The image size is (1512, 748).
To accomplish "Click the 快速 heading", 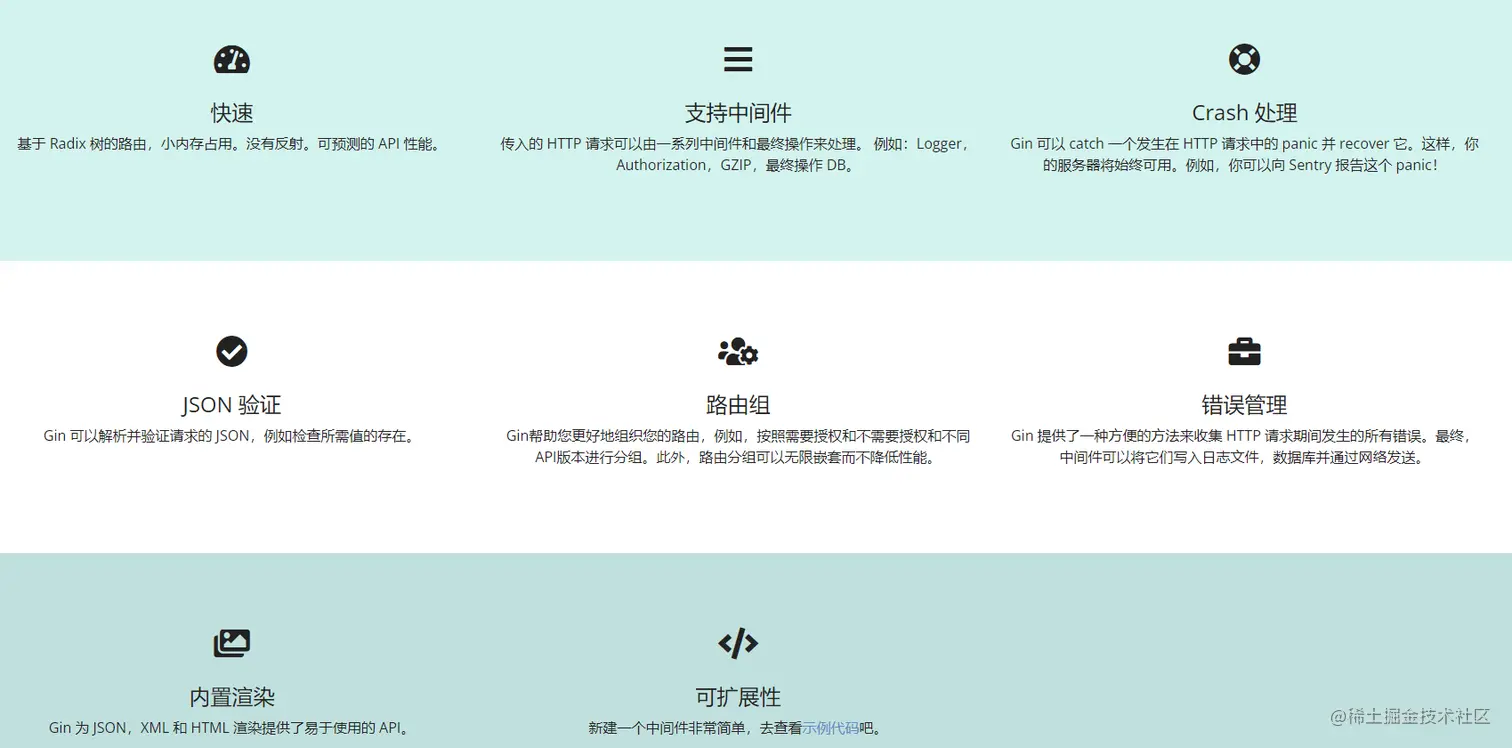I will click(x=232, y=113).
